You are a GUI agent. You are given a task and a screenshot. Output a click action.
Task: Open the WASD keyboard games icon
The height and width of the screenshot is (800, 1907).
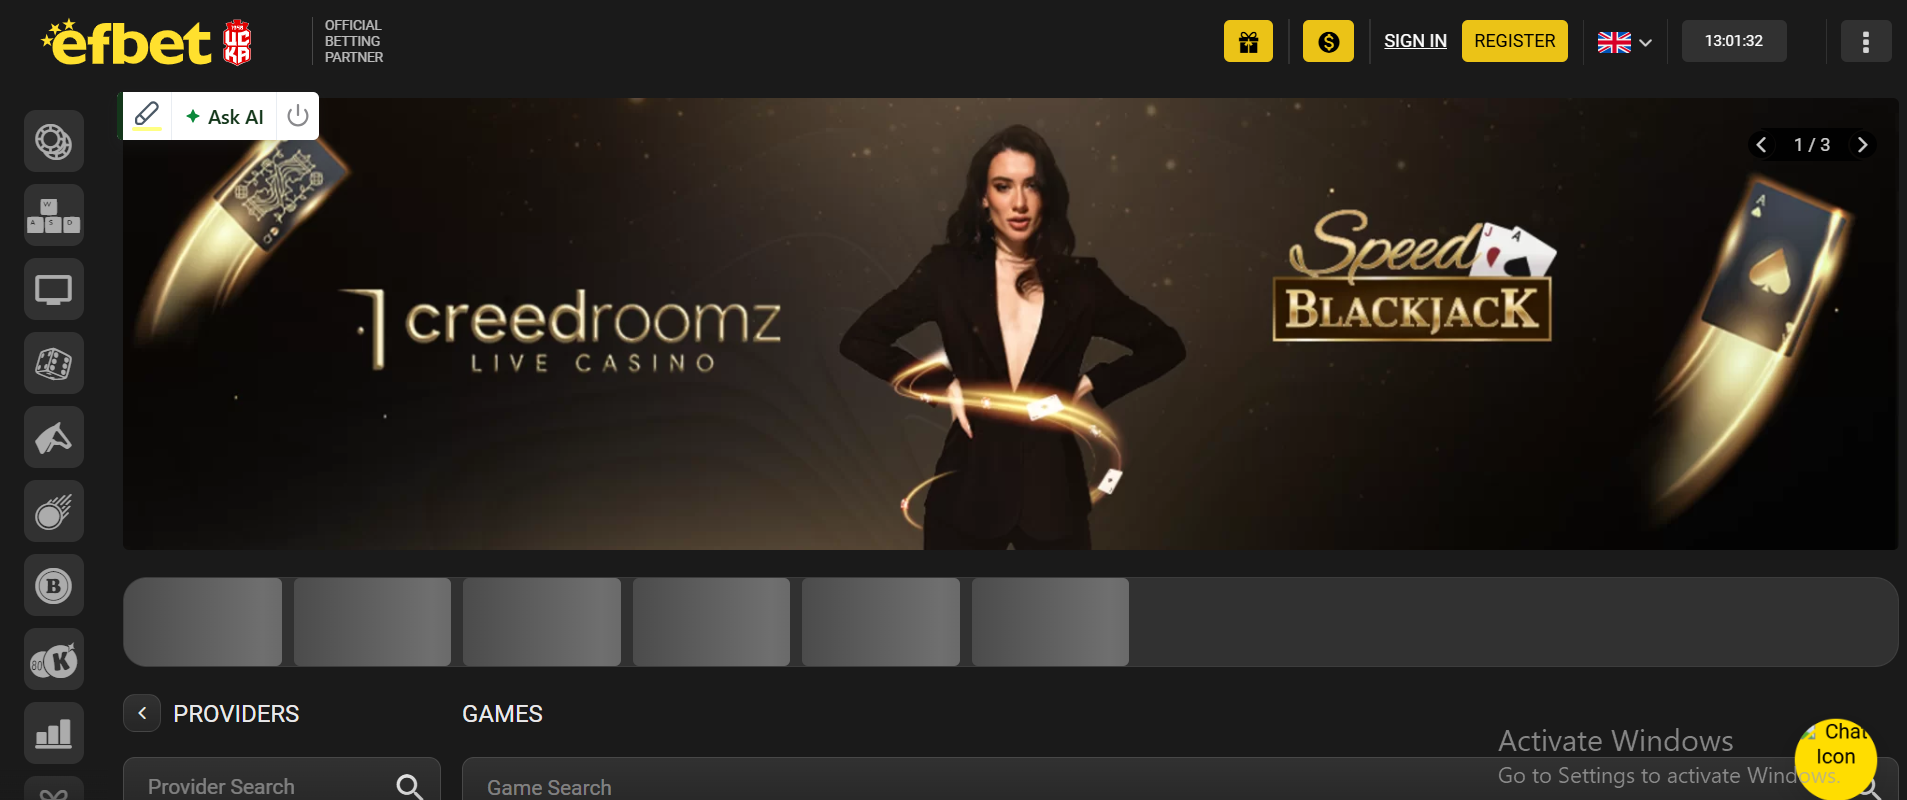pyautogui.click(x=54, y=215)
